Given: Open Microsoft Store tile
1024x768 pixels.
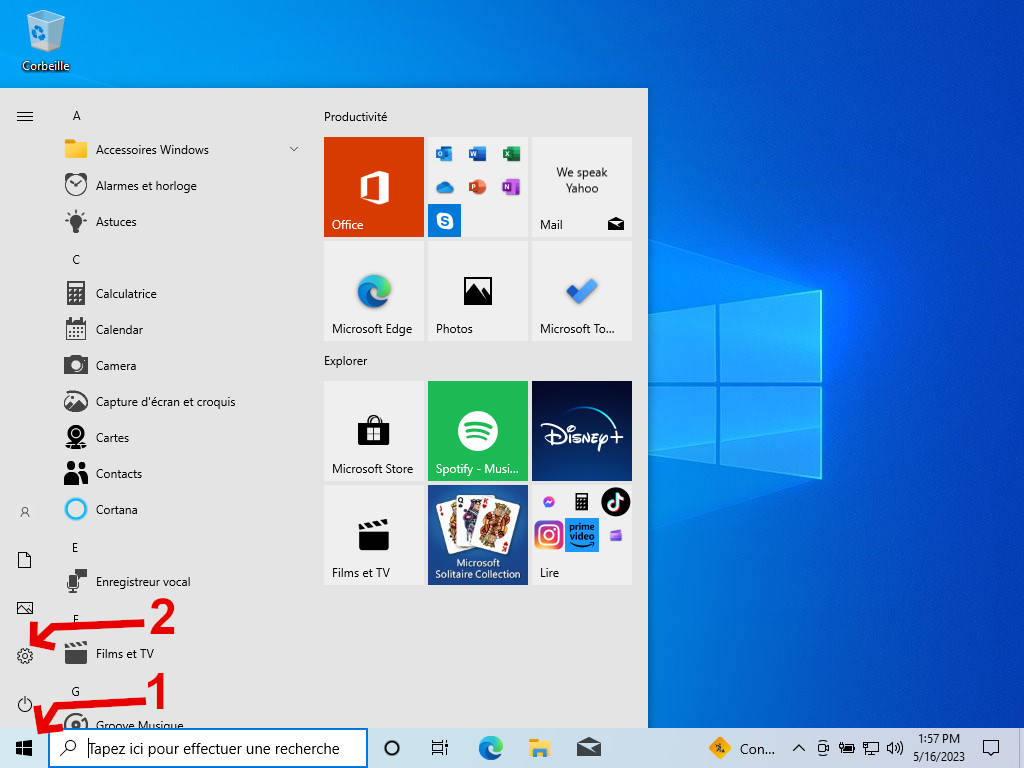Looking at the screenshot, I should (x=374, y=431).
